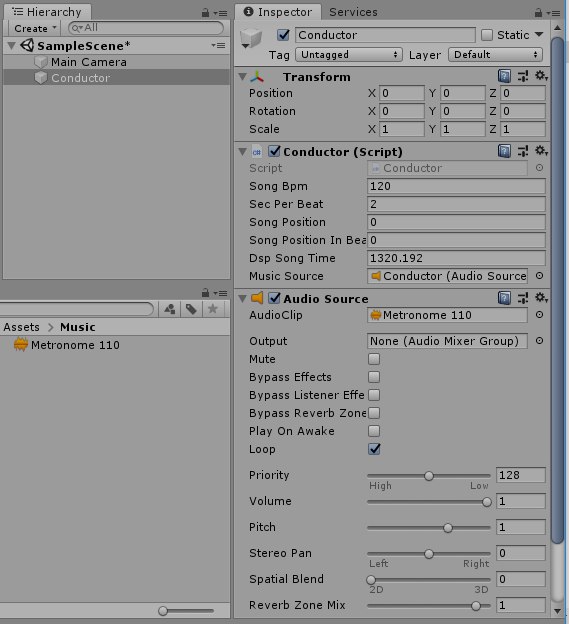Click the Volume slider handle
This screenshot has height=624, width=569.
[486, 502]
